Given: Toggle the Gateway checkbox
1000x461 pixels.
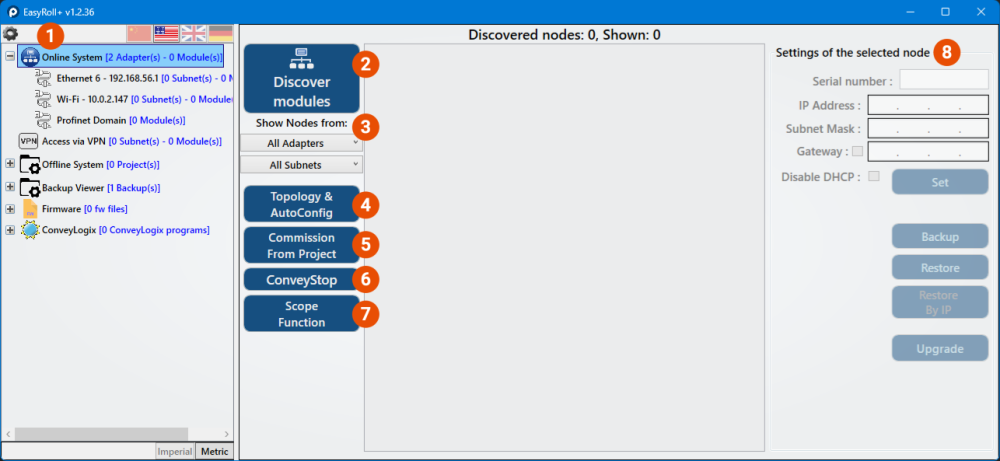Looking at the screenshot, I should point(857,151).
